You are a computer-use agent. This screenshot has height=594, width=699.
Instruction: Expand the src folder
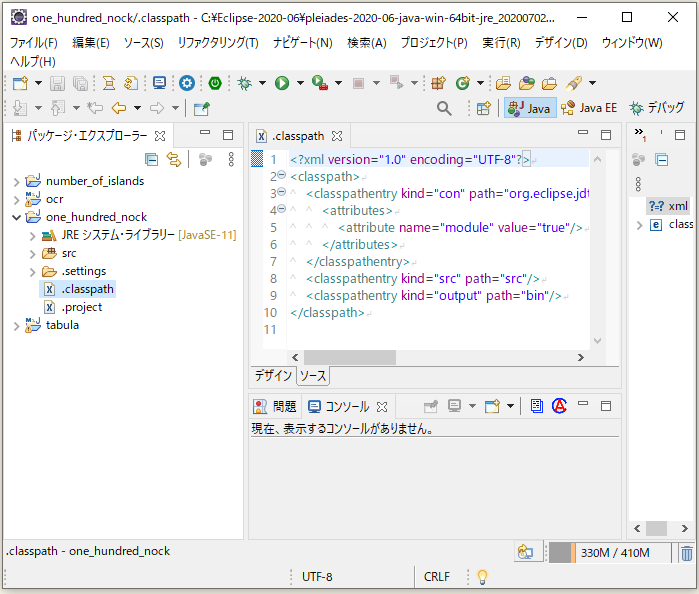click(x=33, y=254)
